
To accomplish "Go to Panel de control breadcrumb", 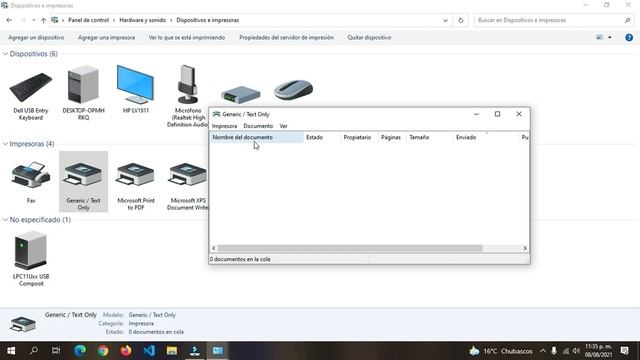I will point(88,20).
